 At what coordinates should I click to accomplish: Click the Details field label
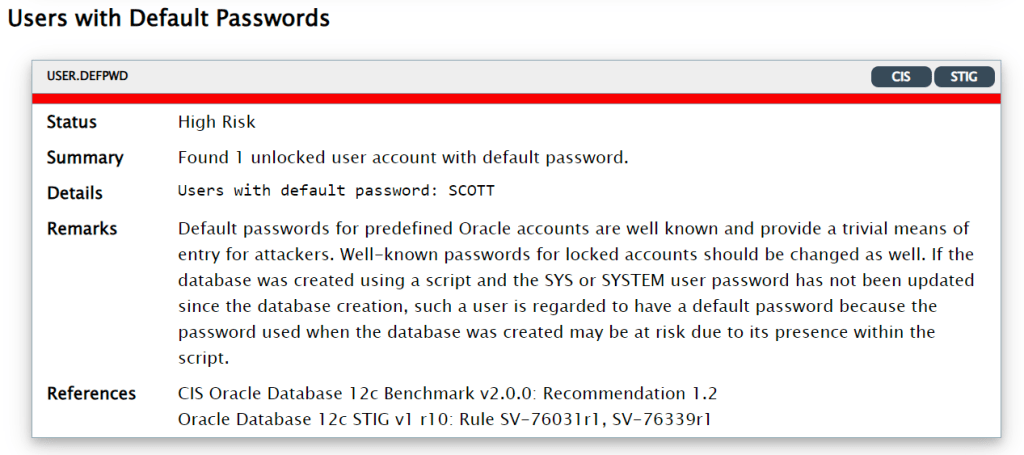[75, 192]
